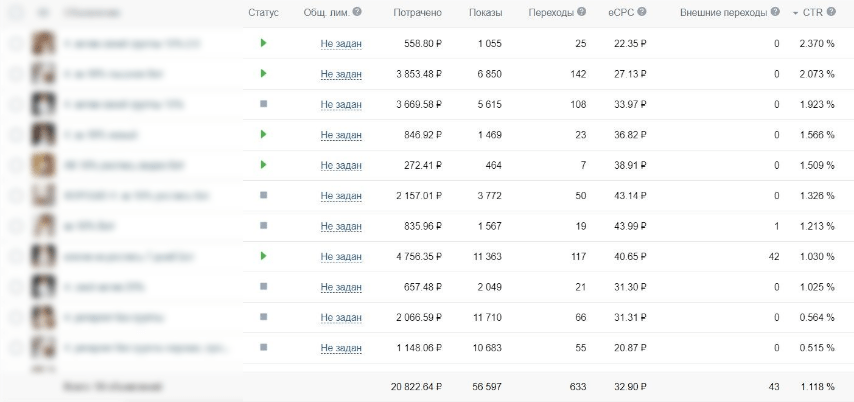
Task: Select the checkbox of the first ad row
Action: 16,44
